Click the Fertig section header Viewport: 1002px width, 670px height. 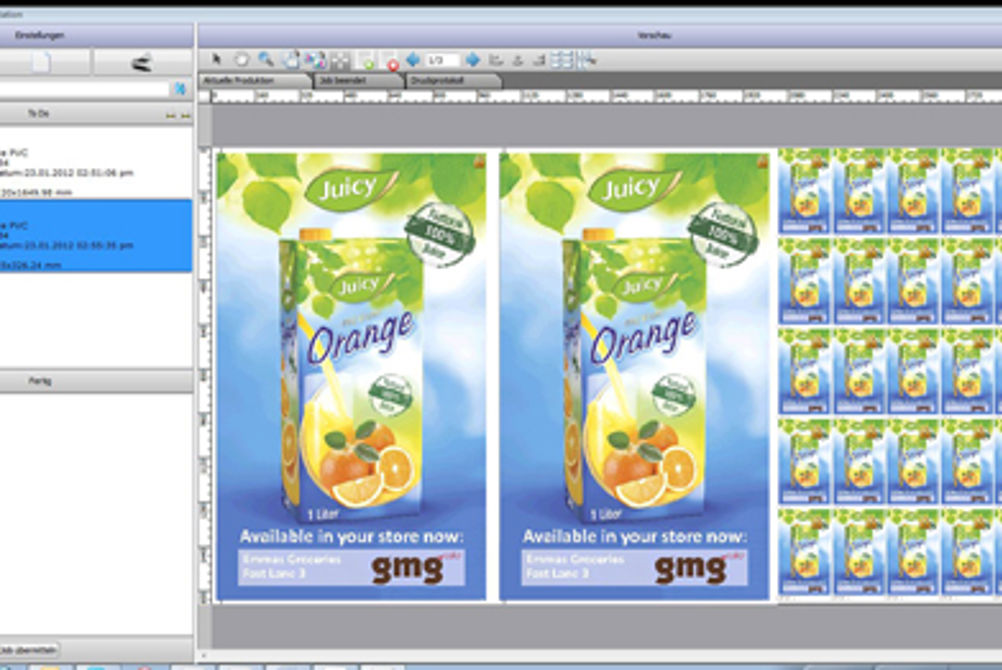(x=96, y=381)
